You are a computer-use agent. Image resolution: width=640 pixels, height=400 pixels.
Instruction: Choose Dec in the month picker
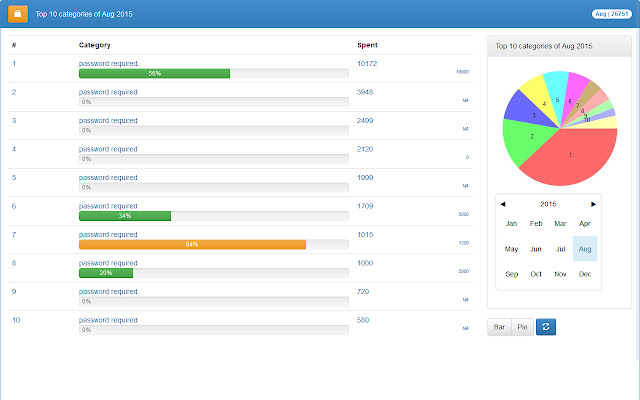(x=585, y=274)
